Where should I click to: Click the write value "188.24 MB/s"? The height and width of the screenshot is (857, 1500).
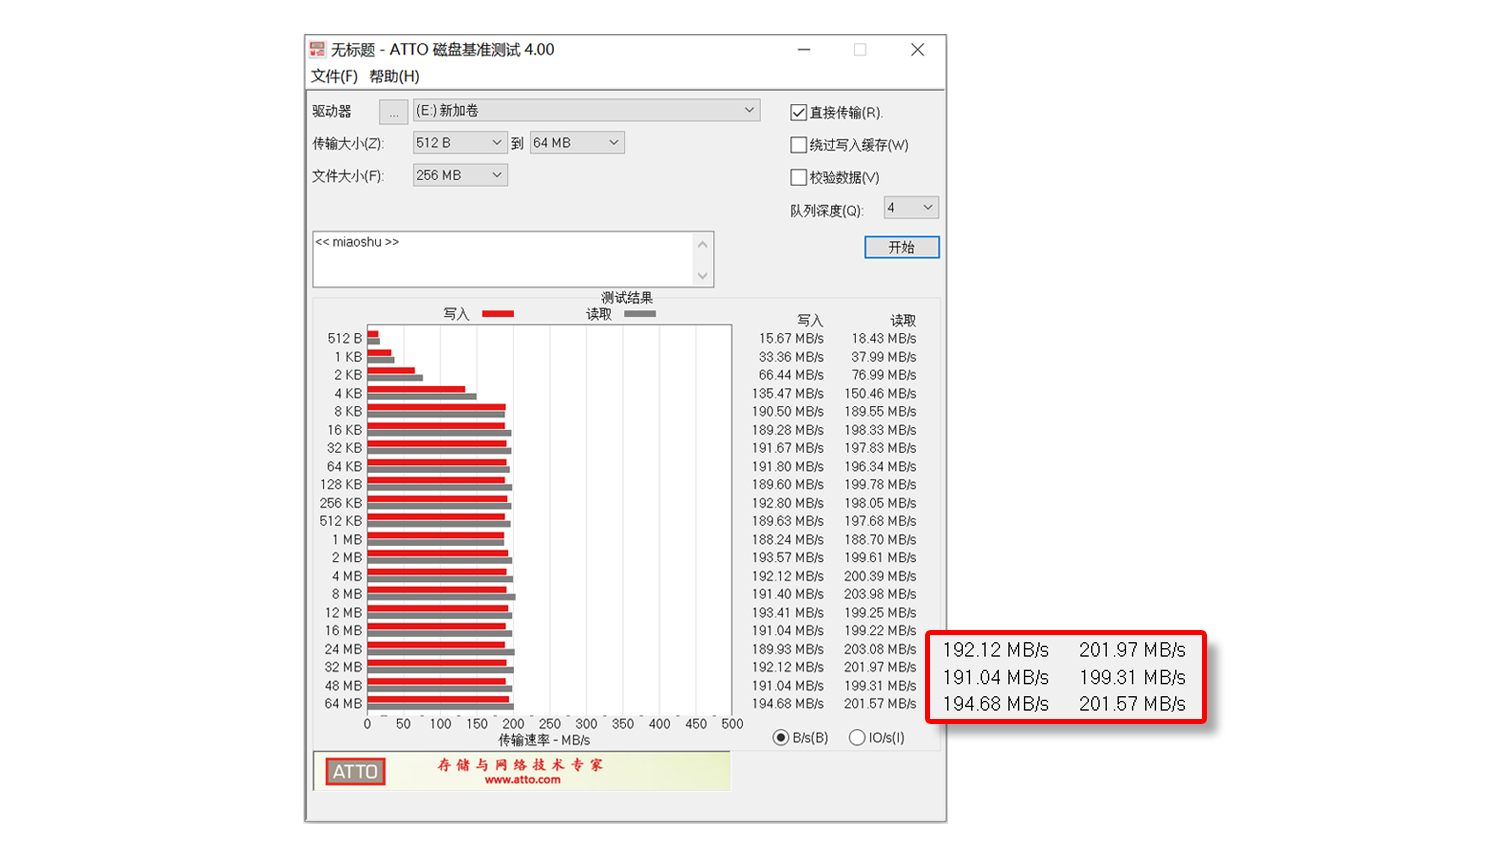788,540
